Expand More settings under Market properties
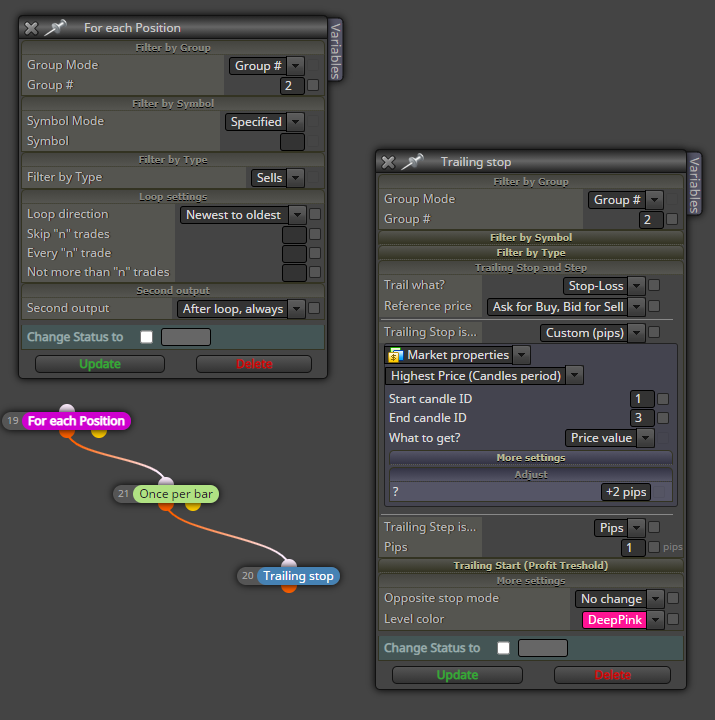This screenshot has width=715, height=720. (x=531, y=458)
